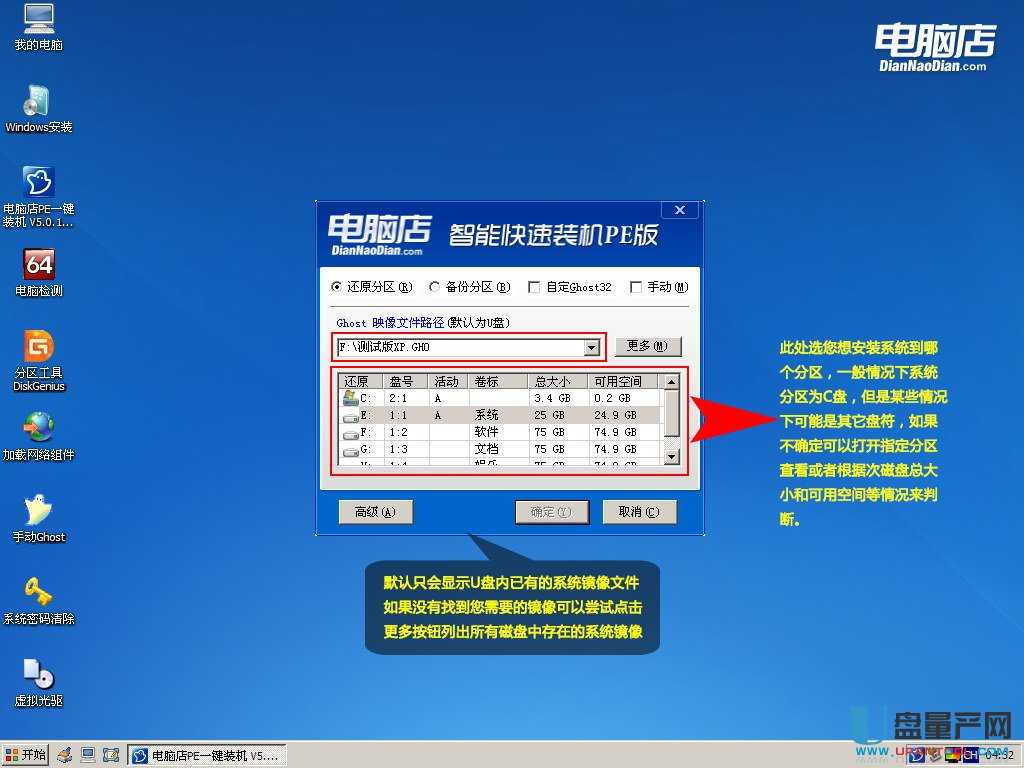The image size is (1024, 768).
Task: Click the first quick launch icon beside 开始
Action: [64, 756]
